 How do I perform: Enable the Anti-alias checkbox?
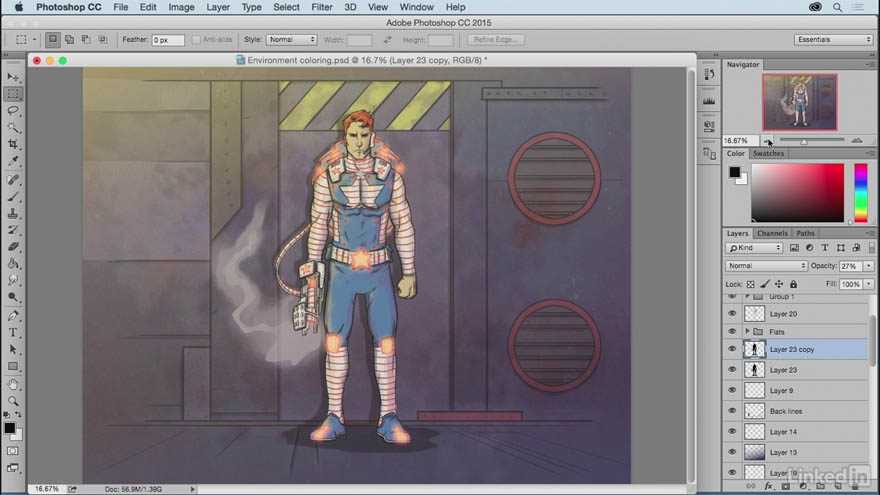pos(196,40)
